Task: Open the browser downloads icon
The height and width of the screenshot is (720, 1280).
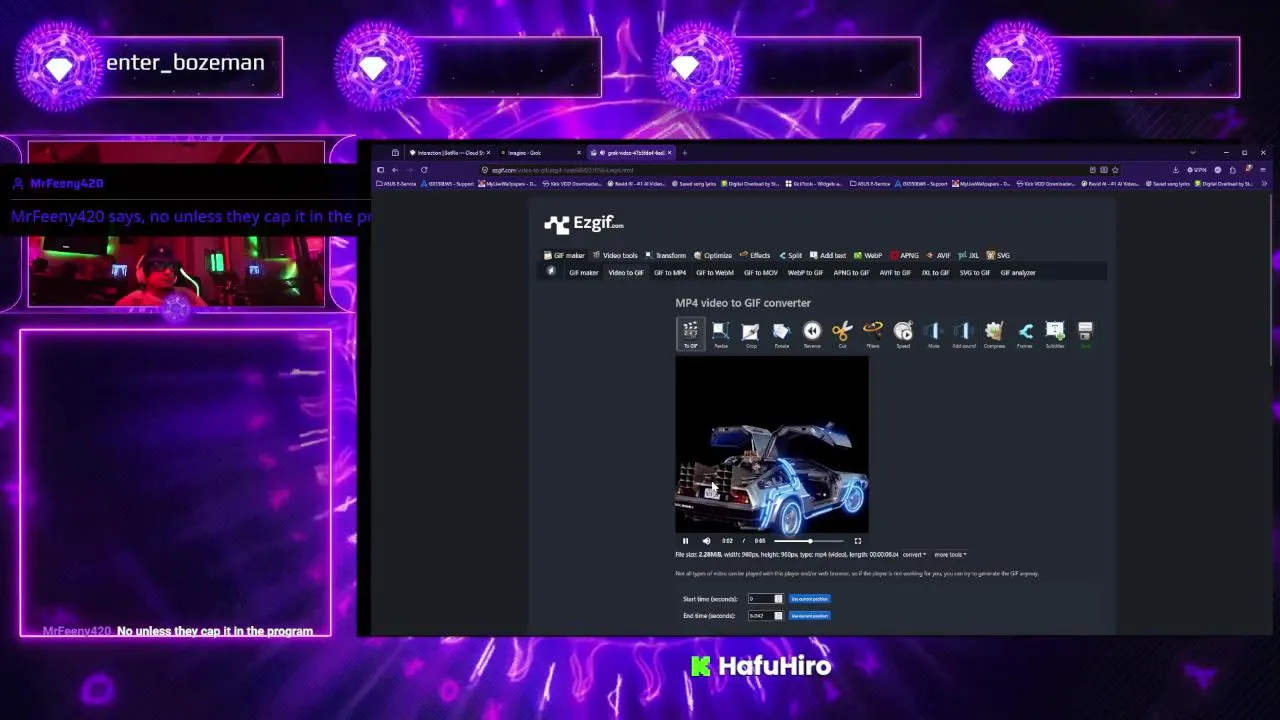Action: pyautogui.click(x=1176, y=170)
